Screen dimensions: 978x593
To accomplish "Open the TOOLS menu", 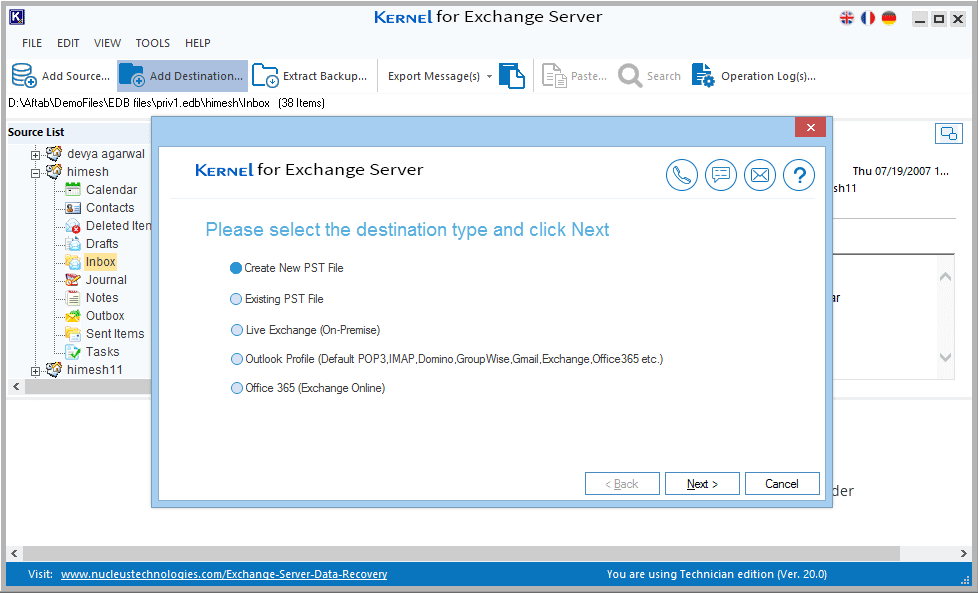I will click(x=153, y=43).
